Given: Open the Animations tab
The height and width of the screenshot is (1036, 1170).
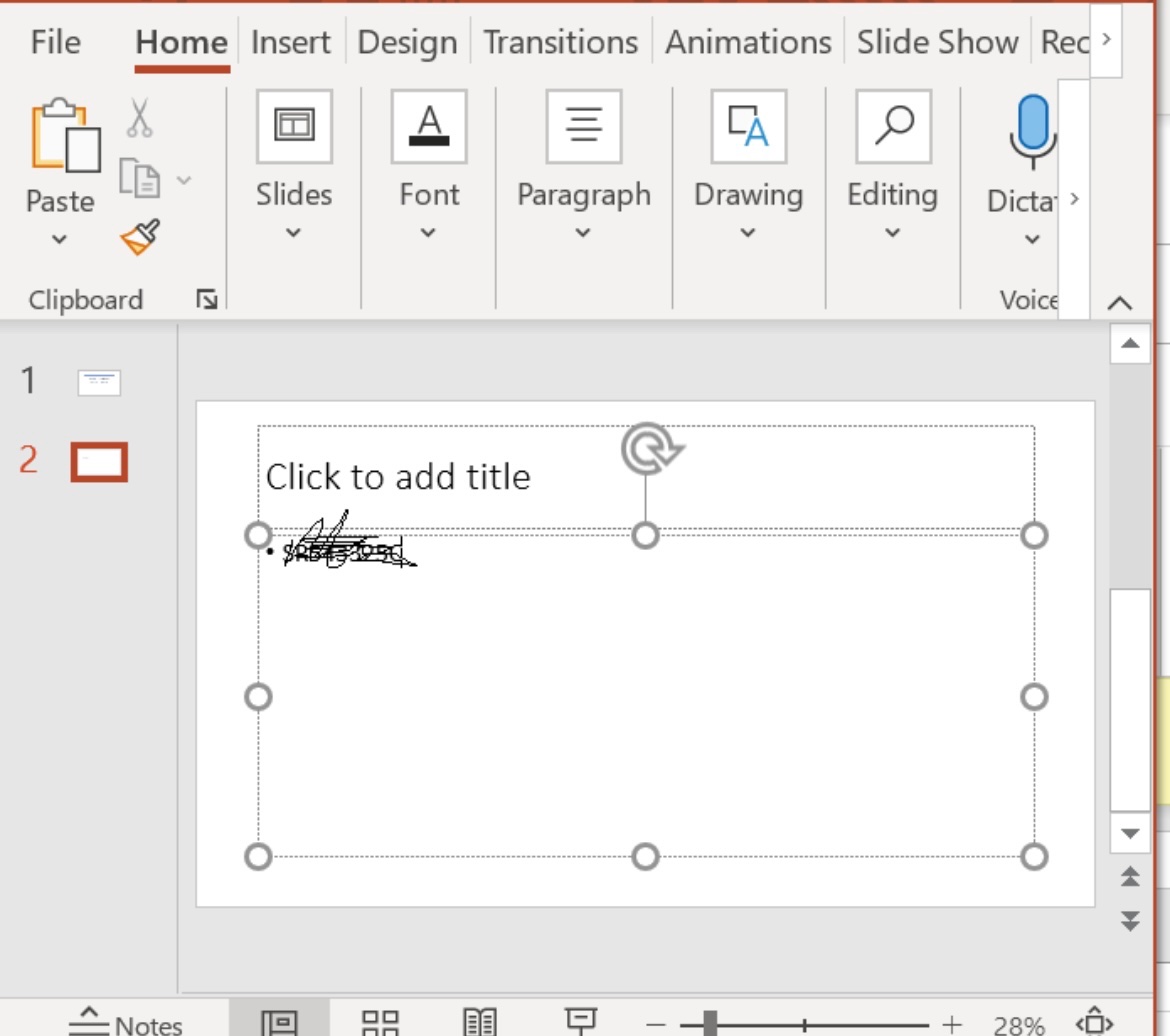Looking at the screenshot, I should (x=748, y=43).
